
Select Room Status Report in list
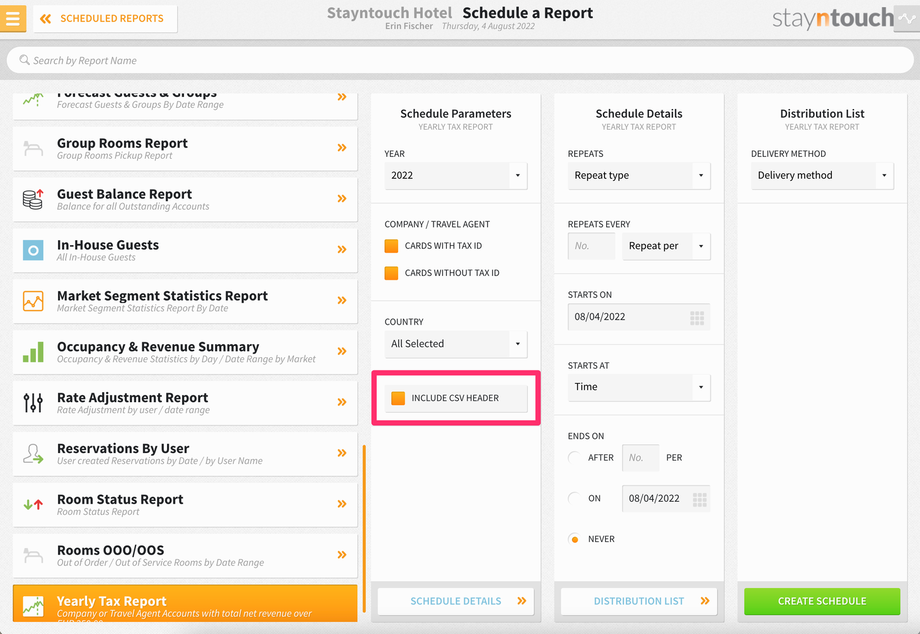tap(185, 504)
